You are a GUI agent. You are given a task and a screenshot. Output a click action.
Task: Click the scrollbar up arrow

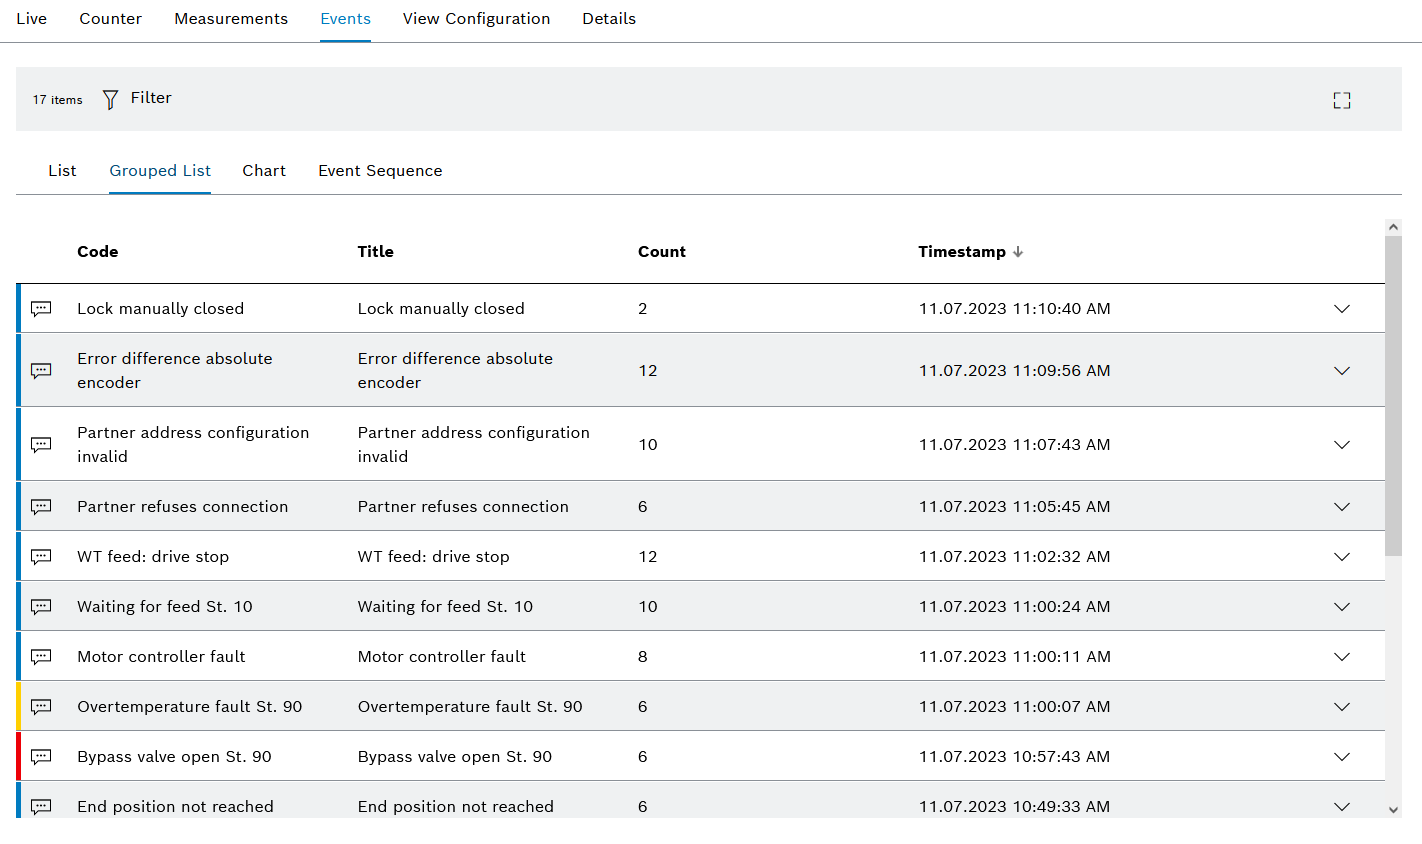tap(1394, 228)
